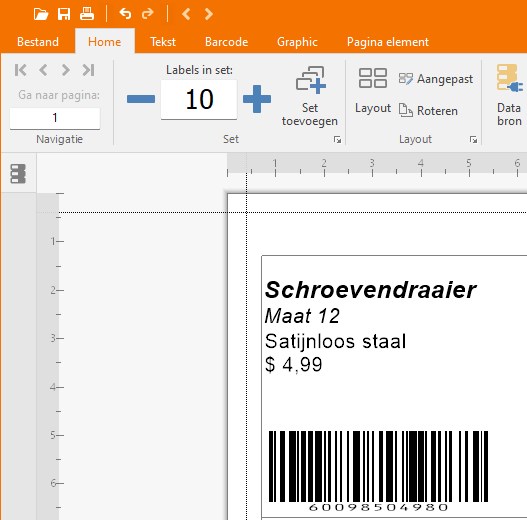527x520 pixels.
Task: Jump to first page in Navigatie
Action: (21, 70)
